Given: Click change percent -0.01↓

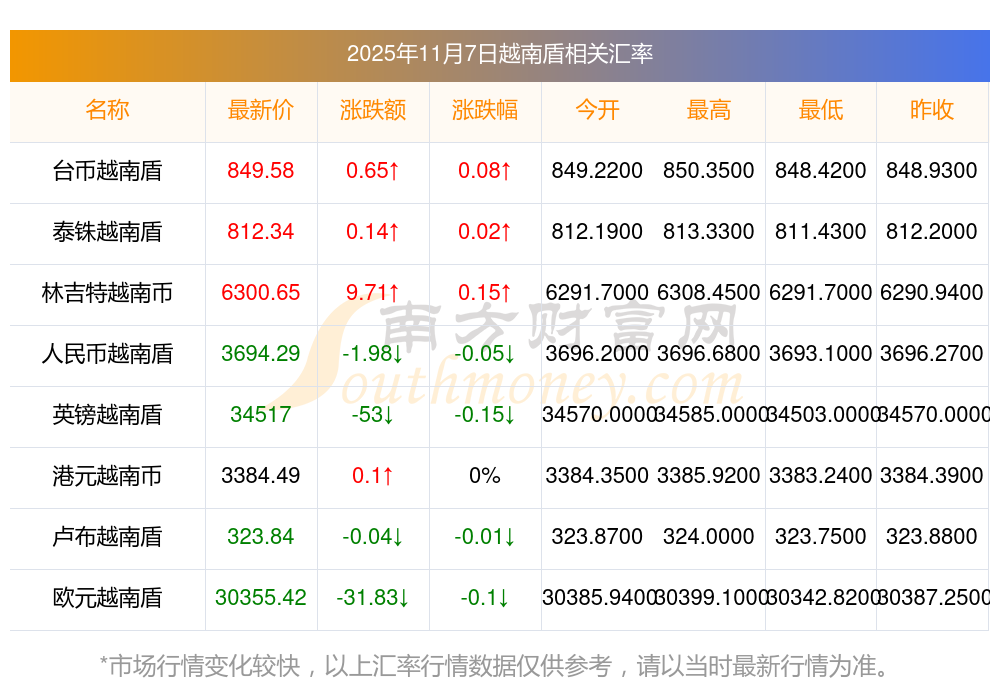Looking at the screenshot, I should click(485, 537).
